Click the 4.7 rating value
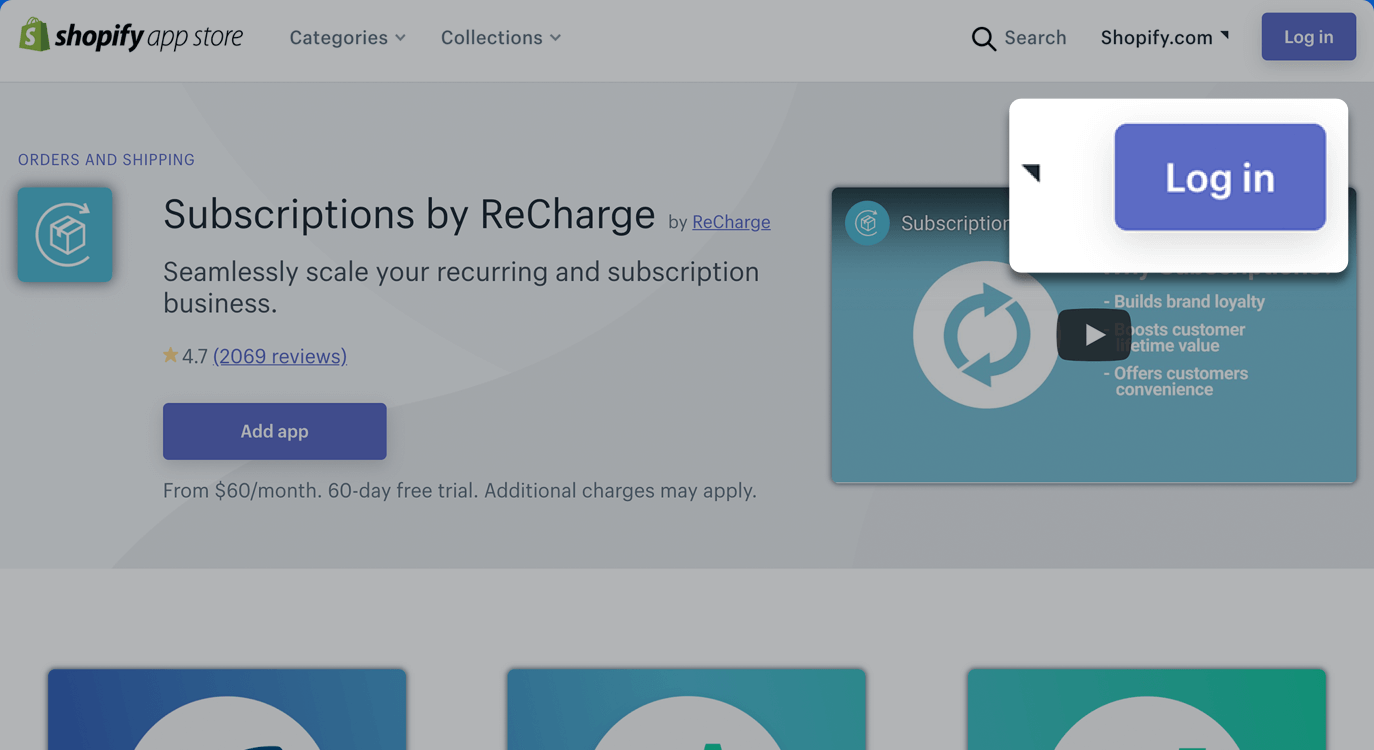 [x=195, y=356]
